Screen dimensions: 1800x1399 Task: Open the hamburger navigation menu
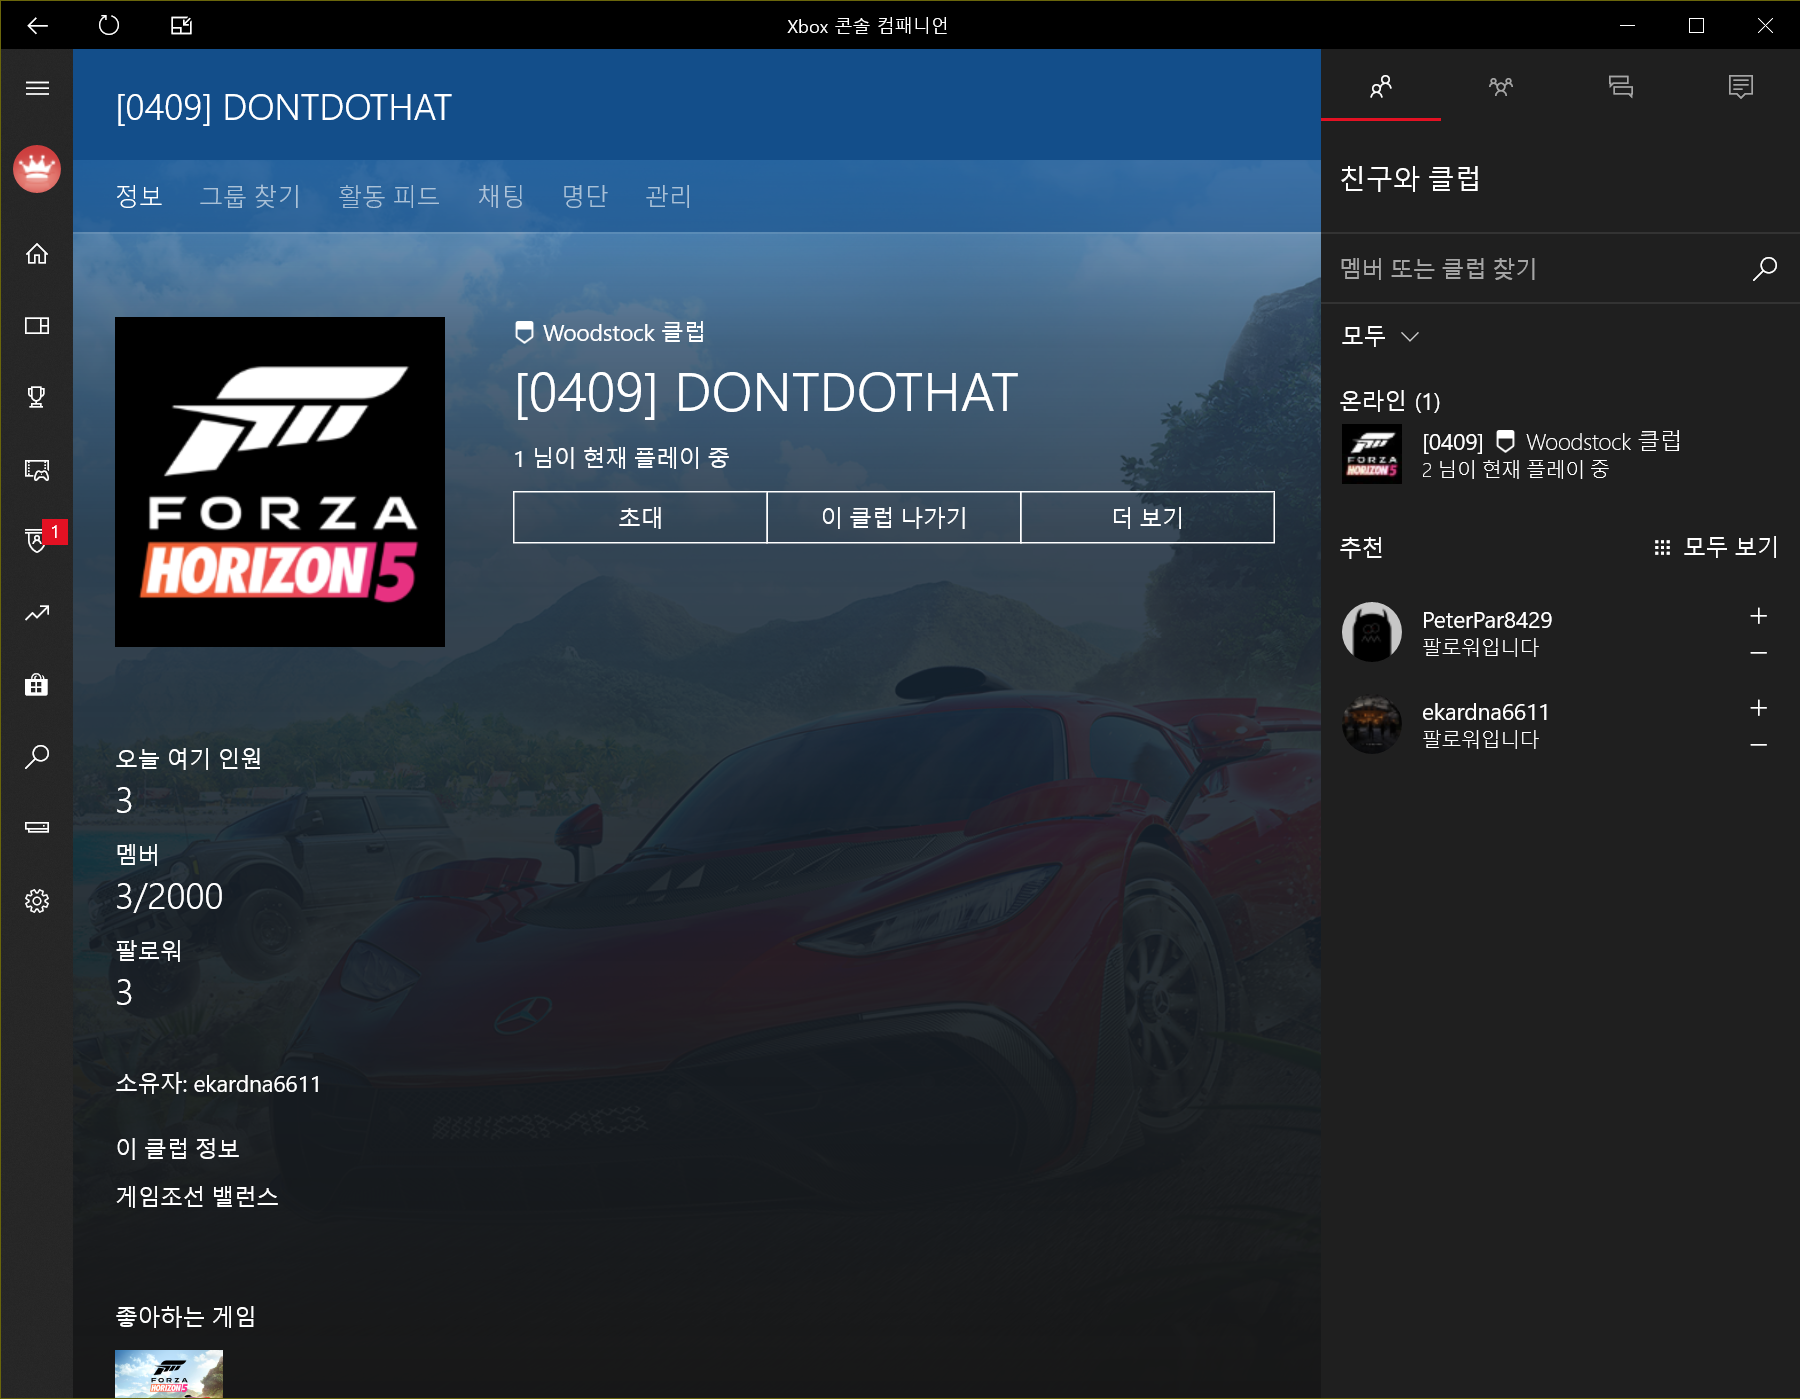(x=37, y=88)
